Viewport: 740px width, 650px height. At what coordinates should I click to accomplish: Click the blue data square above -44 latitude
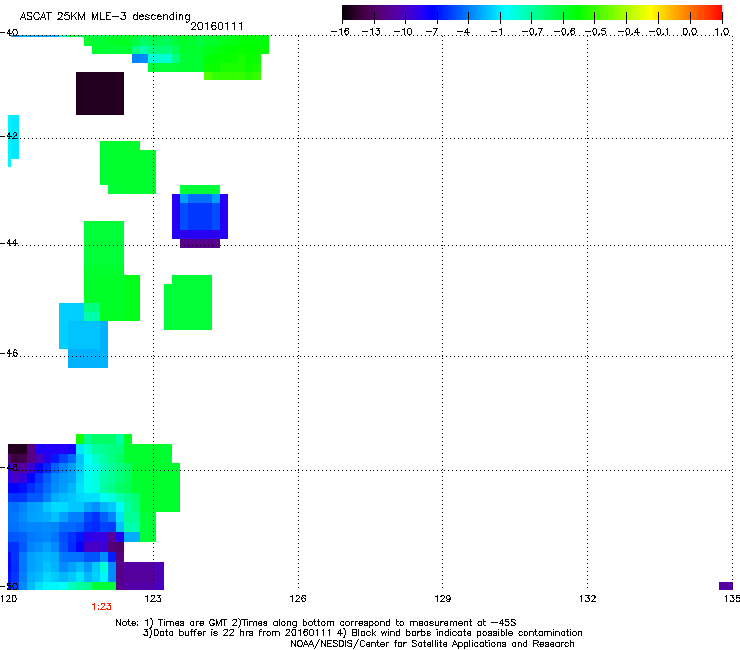click(200, 216)
